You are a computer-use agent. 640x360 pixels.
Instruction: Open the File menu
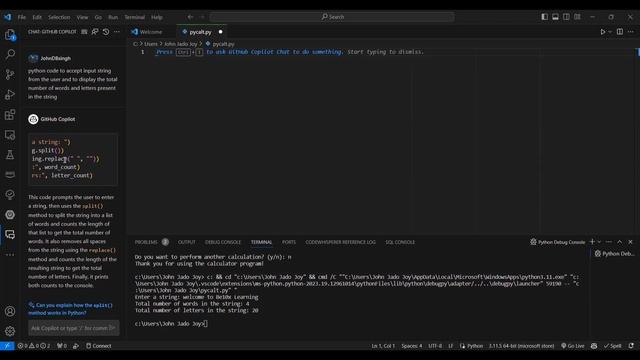(22, 17)
